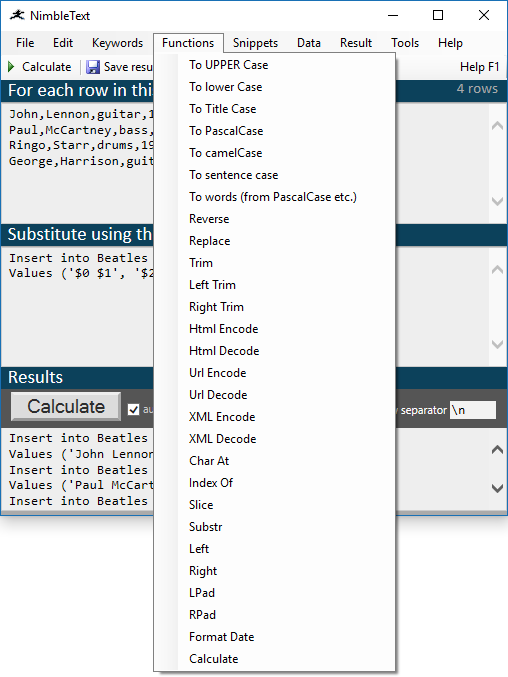Click pattern pane scroll down arrow
This screenshot has width=508, height=677.
(497, 344)
